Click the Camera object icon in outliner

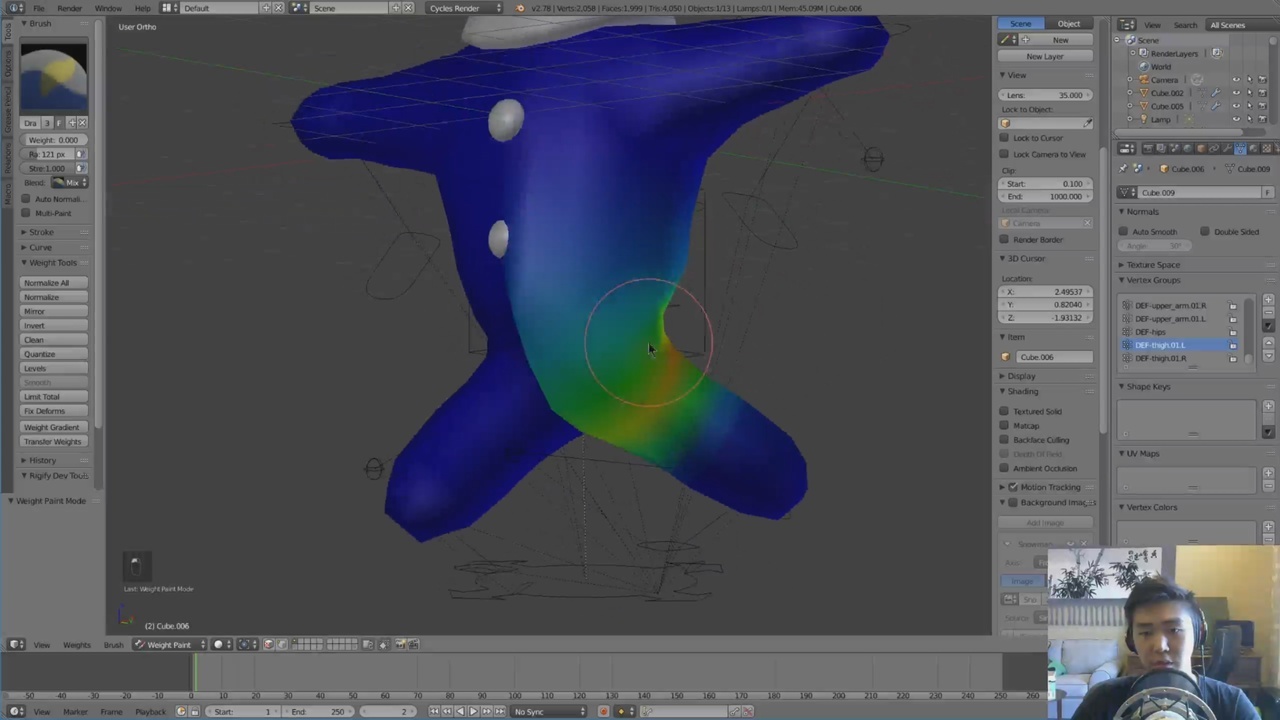[x=1144, y=80]
